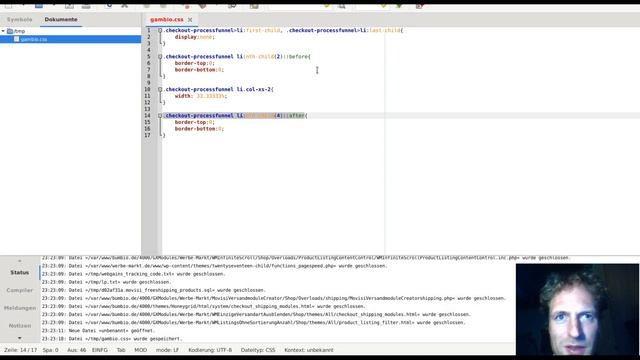Viewport: 640px width, 360px height.
Task: Open the Status message tab
Action: (x=20, y=273)
